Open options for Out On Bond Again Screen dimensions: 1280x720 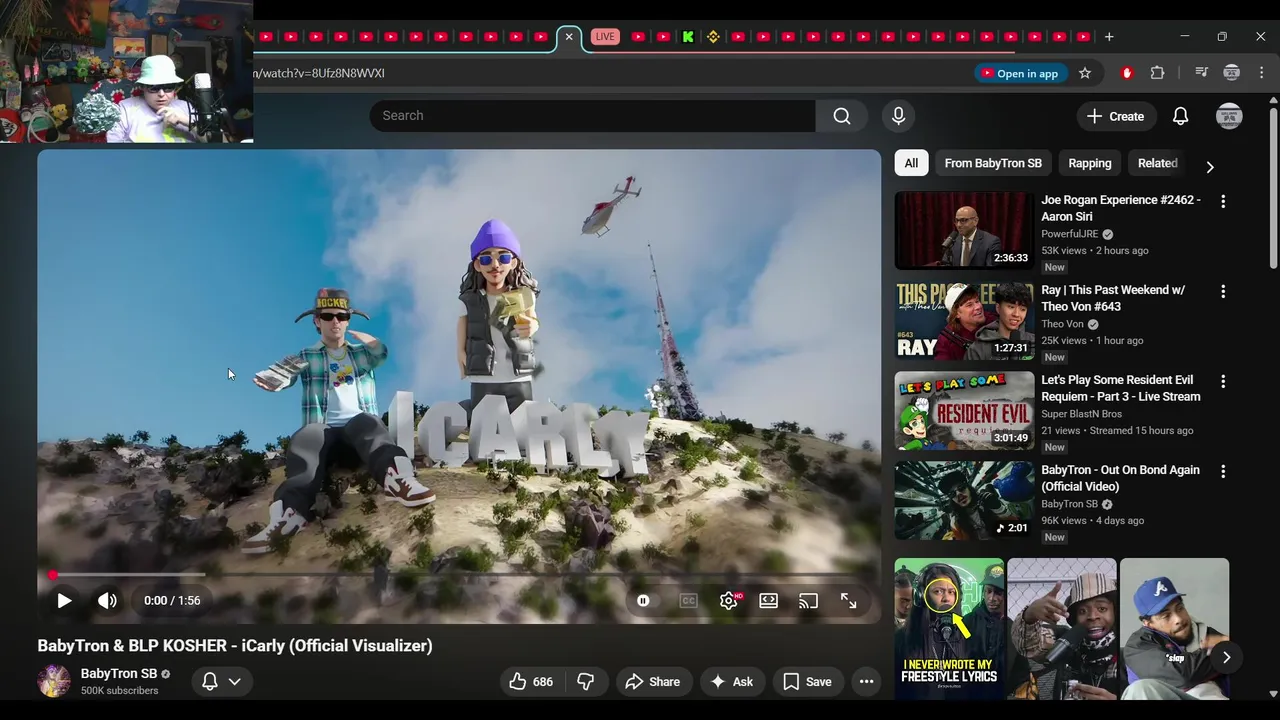point(1223,471)
